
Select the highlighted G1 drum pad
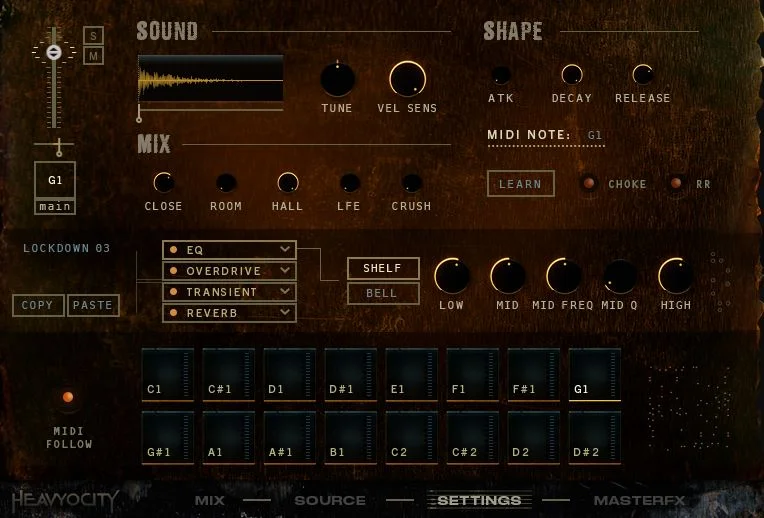point(594,374)
